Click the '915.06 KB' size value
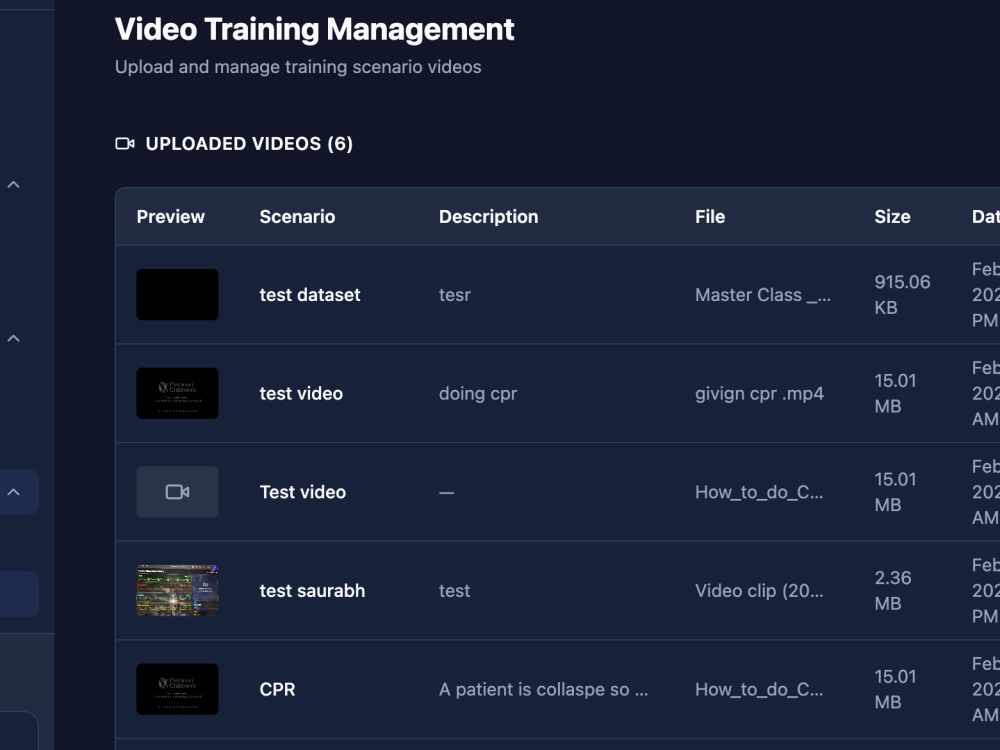Viewport: 1000px width, 750px height. tap(902, 295)
